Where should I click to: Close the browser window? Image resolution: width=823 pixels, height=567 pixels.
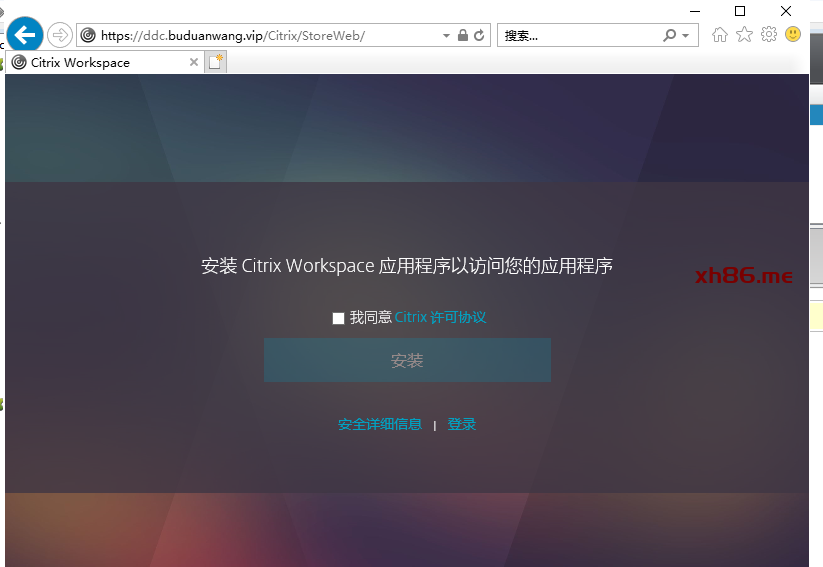coord(786,11)
